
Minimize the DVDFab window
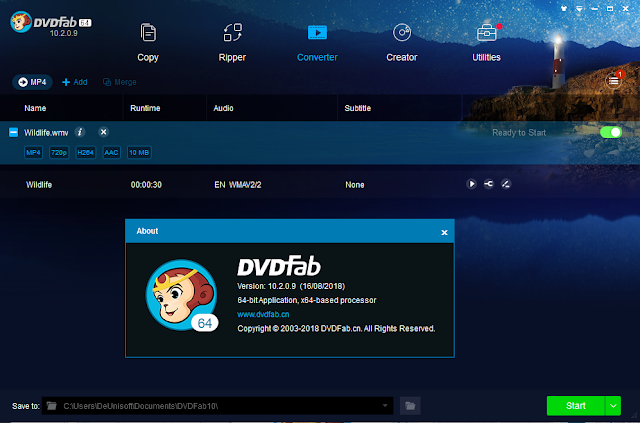pyautogui.click(x=595, y=9)
